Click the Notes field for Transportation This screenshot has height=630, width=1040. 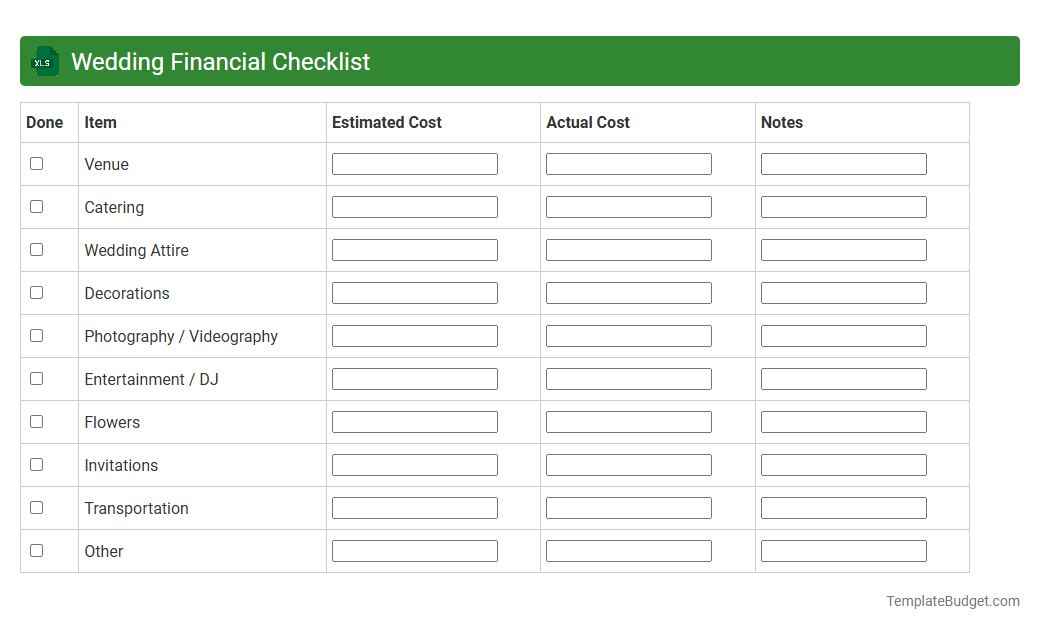point(843,507)
